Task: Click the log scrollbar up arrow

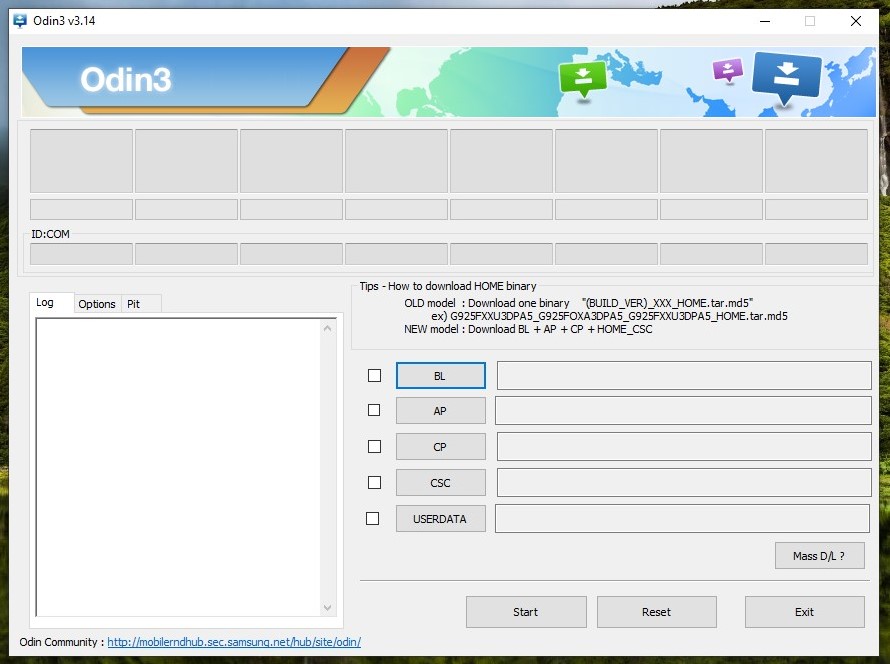Action: pos(328,329)
